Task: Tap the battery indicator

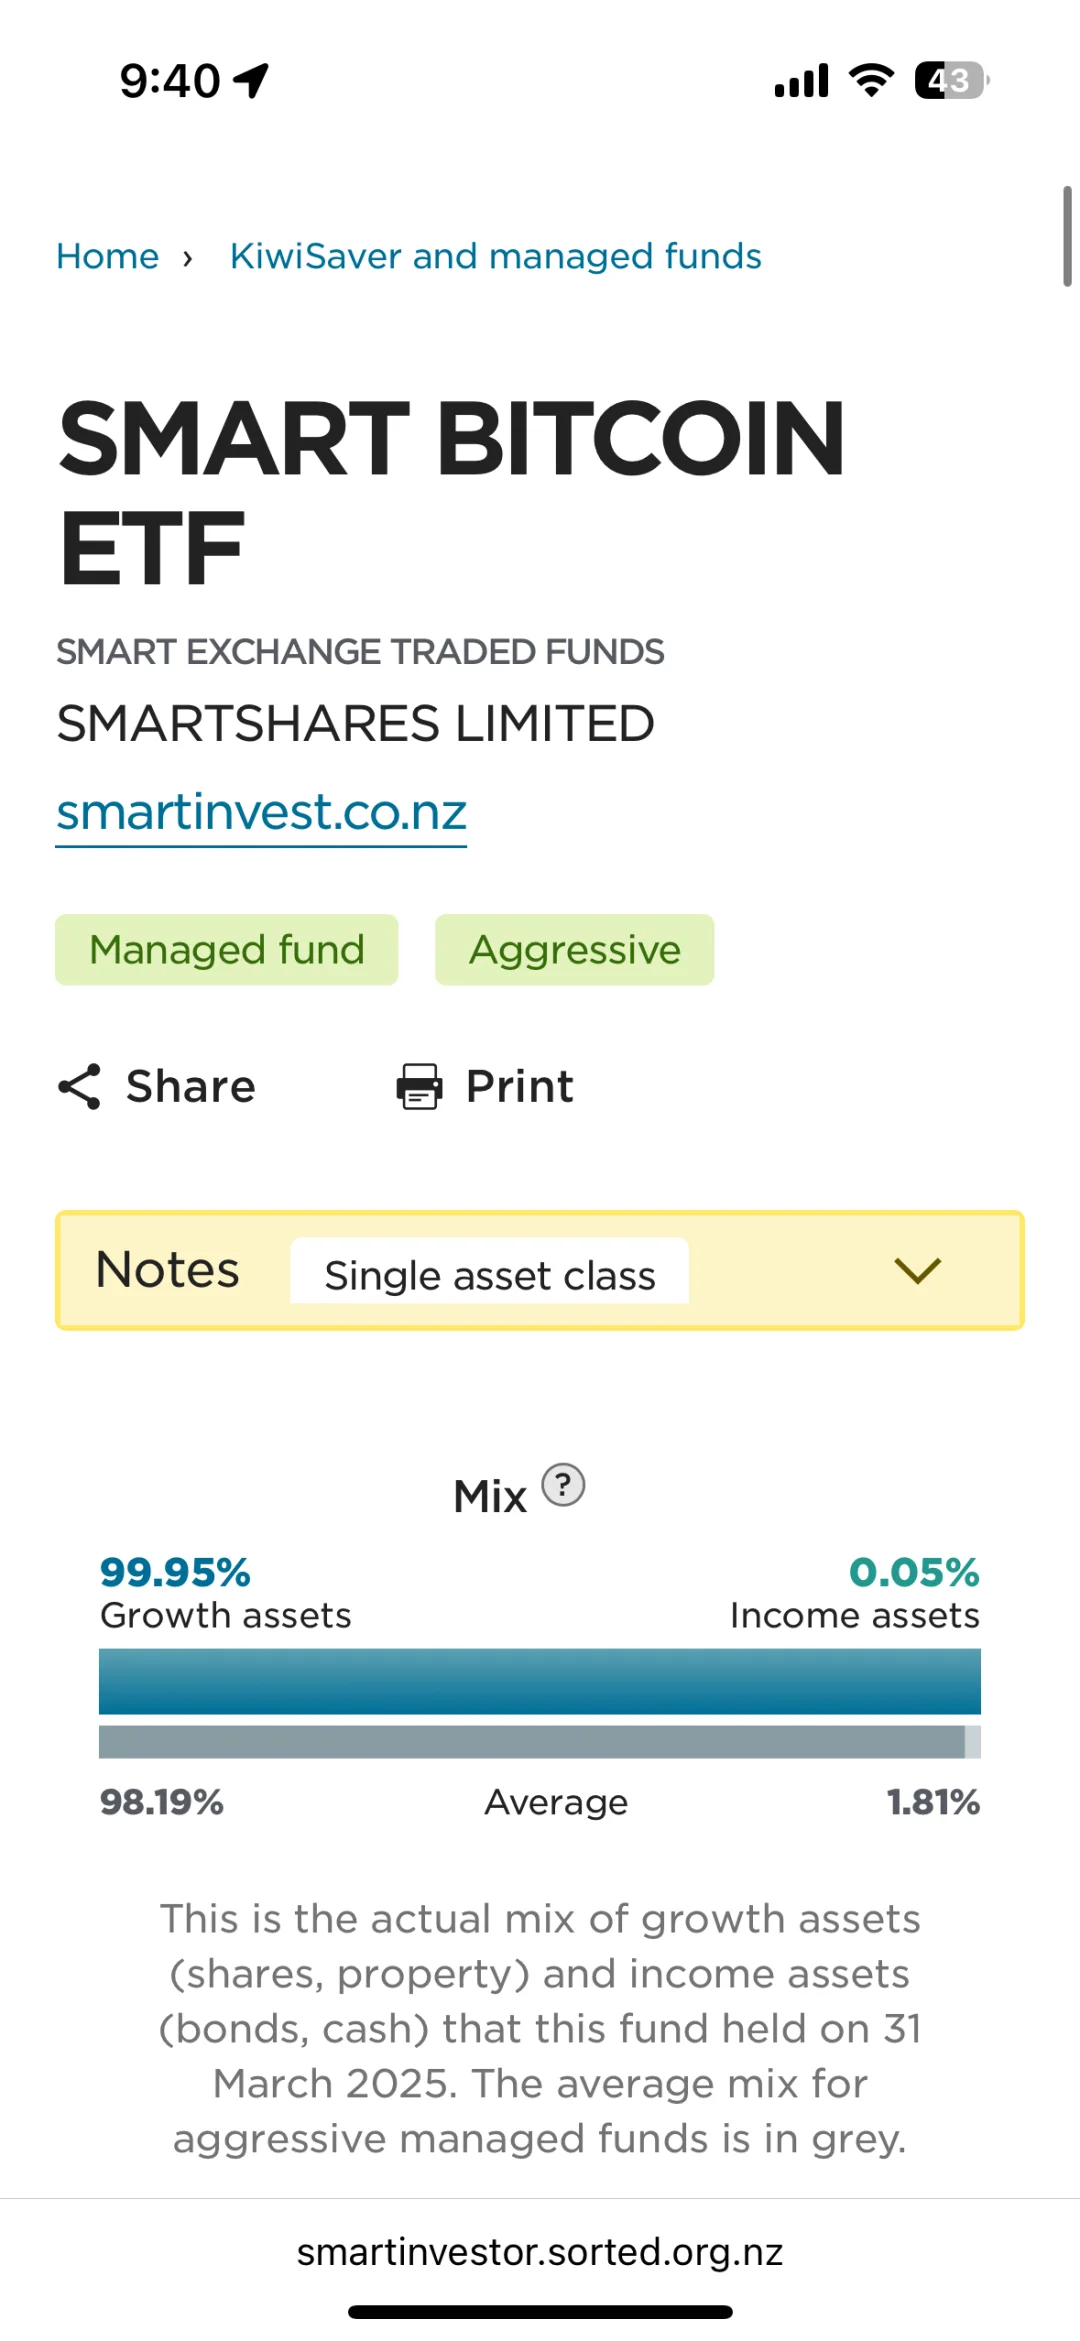Action: pos(951,80)
